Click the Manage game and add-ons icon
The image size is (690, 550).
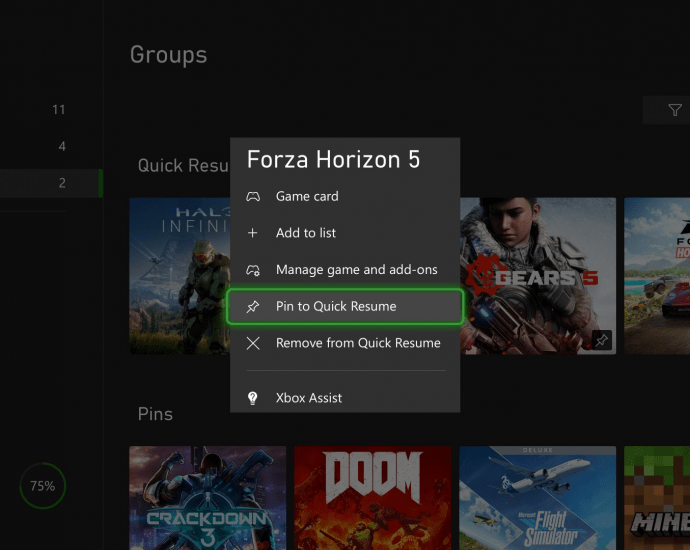(x=253, y=270)
